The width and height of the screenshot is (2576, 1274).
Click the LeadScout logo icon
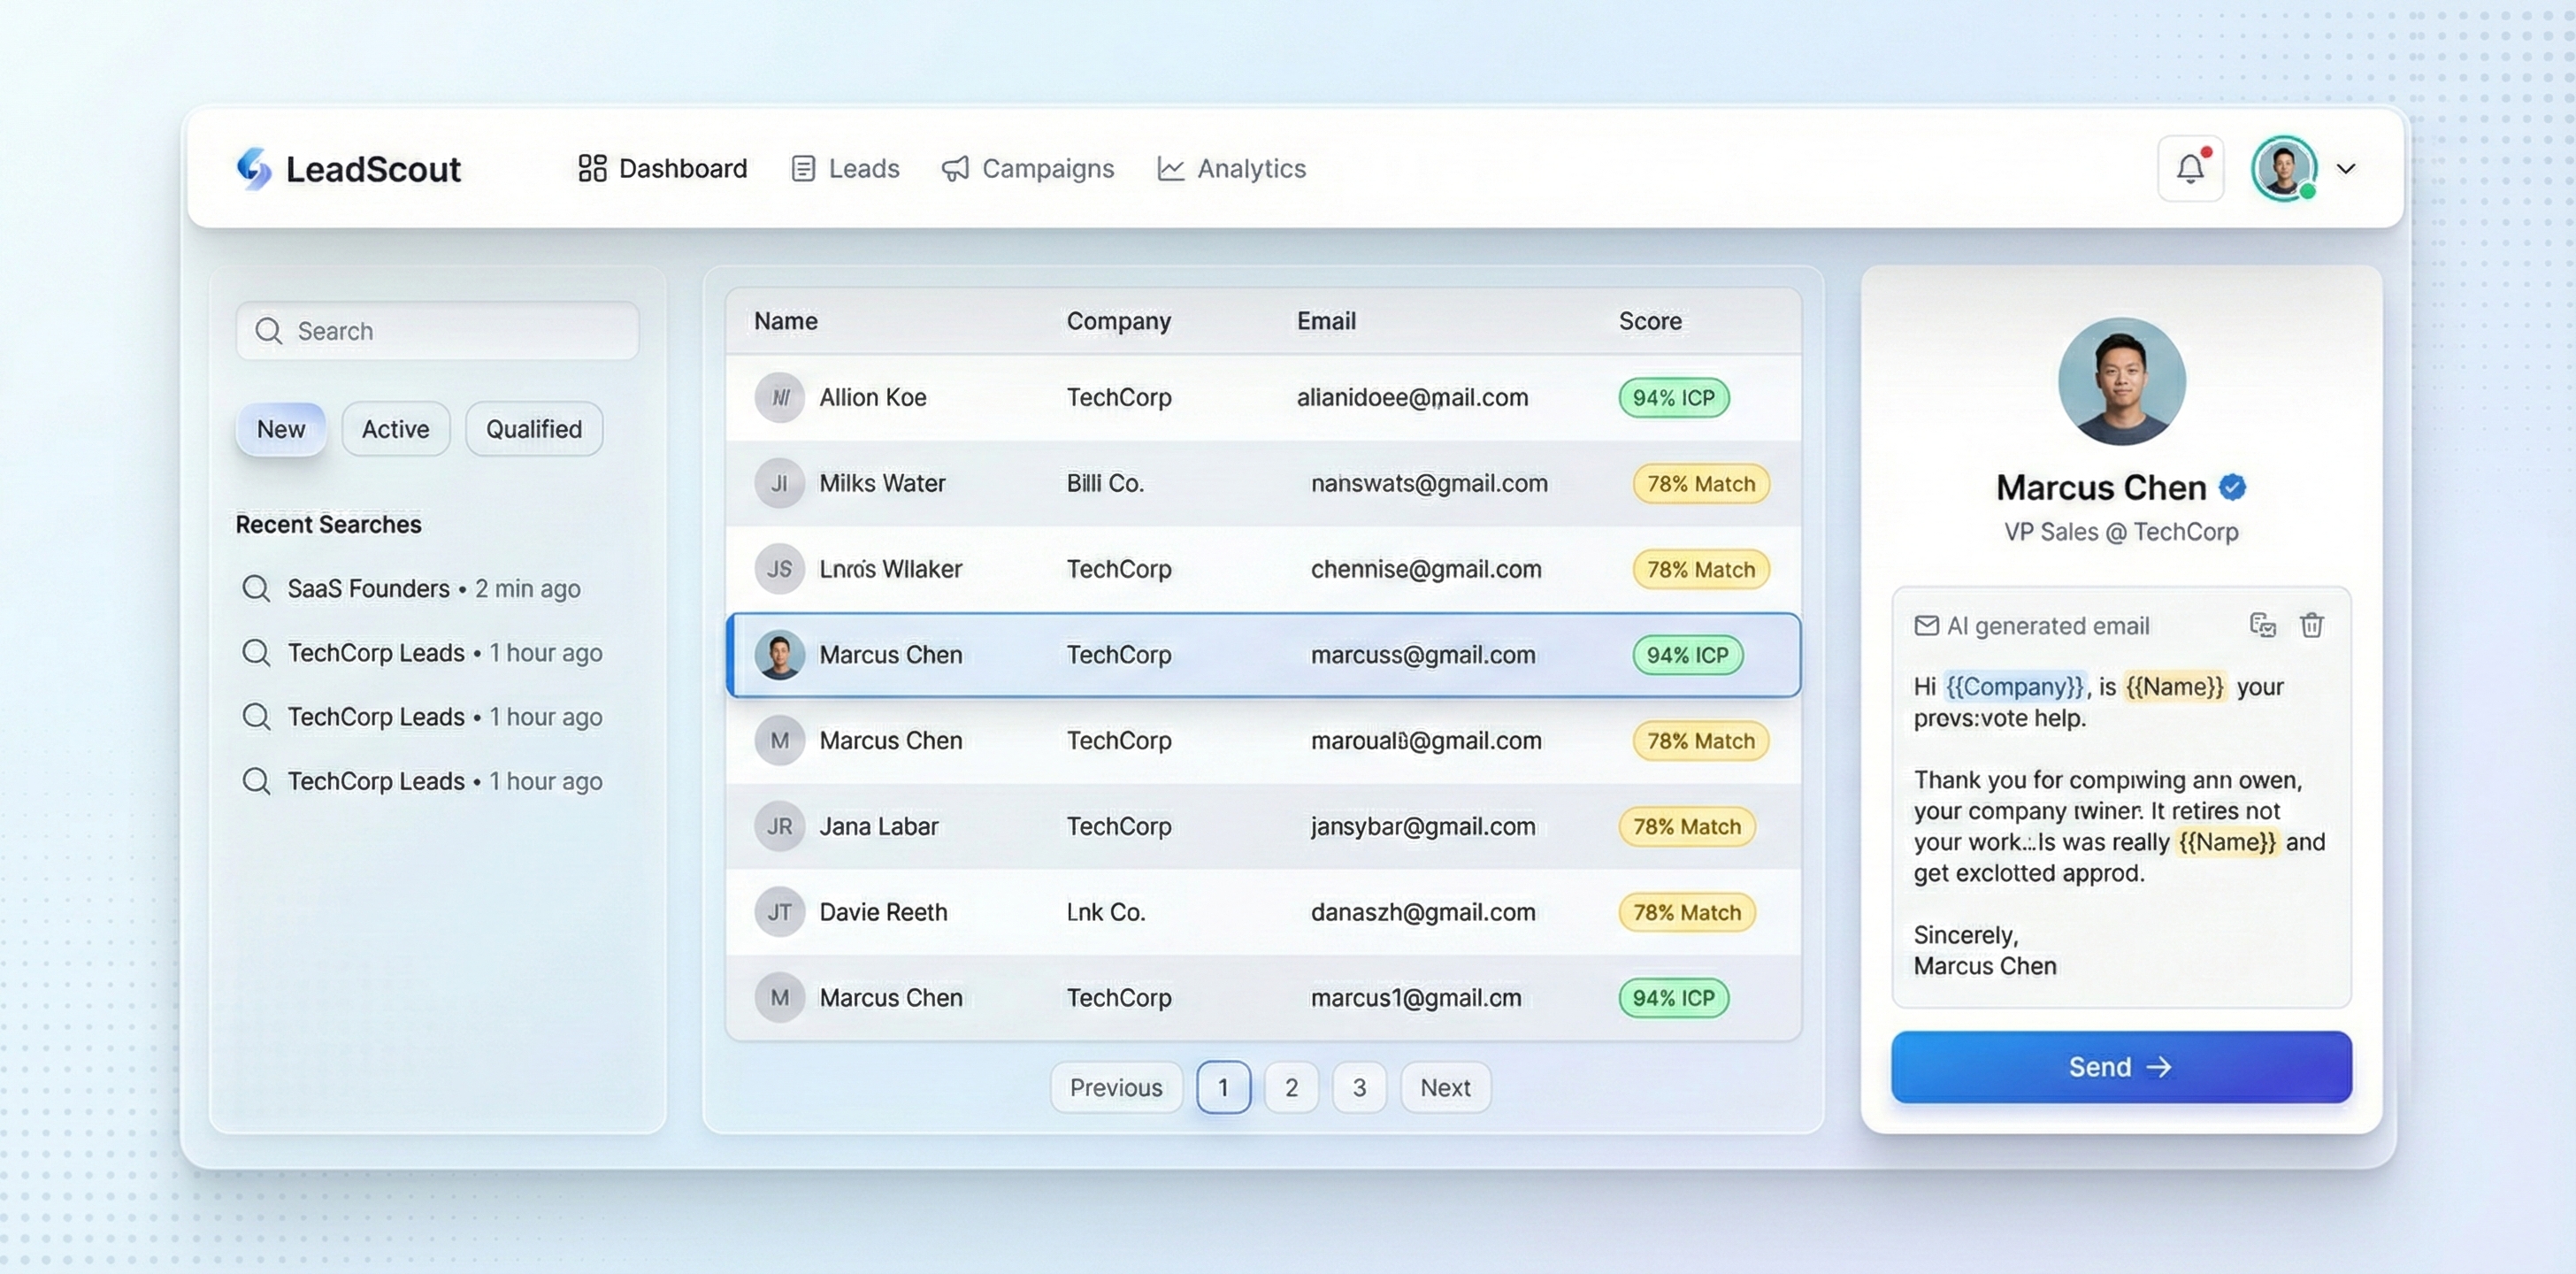(x=253, y=168)
